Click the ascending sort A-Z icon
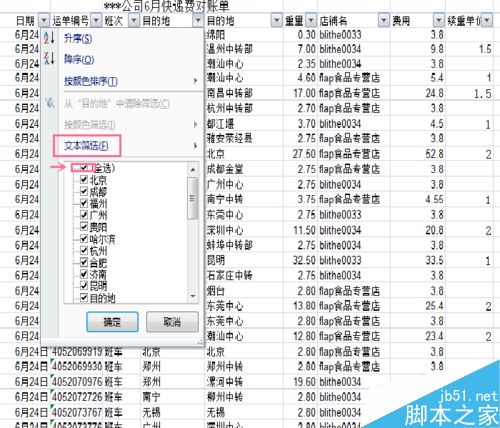The width and height of the screenshot is (500, 428). (49, 38)
